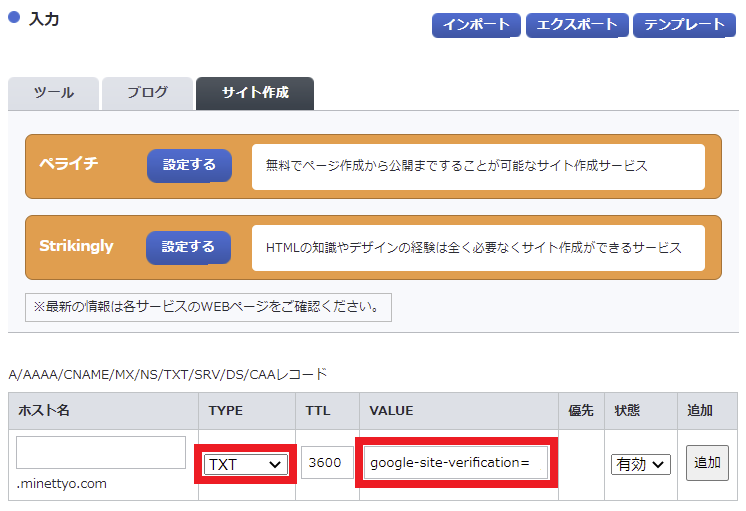Click the Strikingly service description text
Screen dimensions: 746x511
click(x=473, y=248)
